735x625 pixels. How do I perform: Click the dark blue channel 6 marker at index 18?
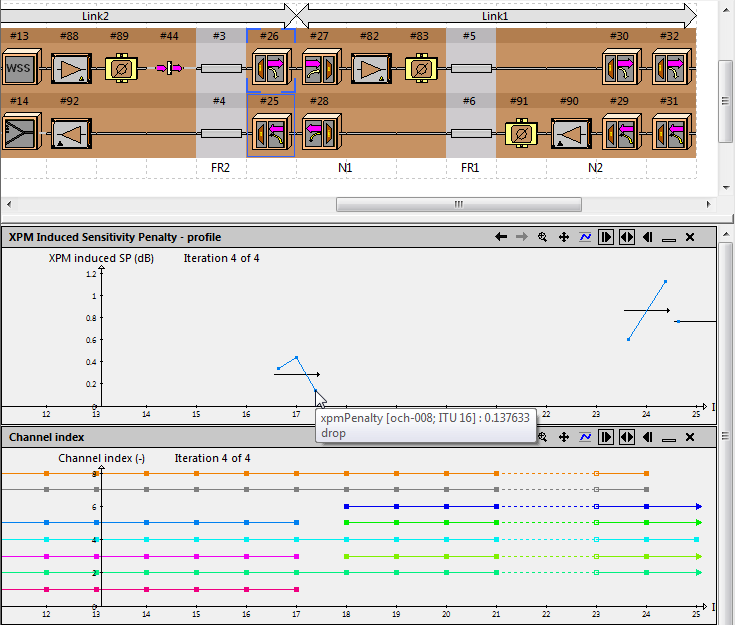click(346, 506)
